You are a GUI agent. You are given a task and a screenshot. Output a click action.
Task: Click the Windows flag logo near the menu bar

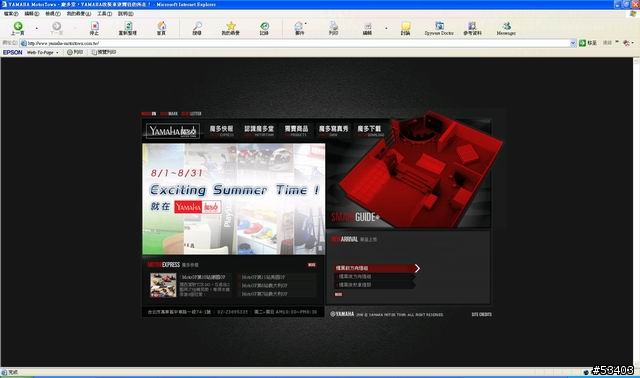coord(633,13)
